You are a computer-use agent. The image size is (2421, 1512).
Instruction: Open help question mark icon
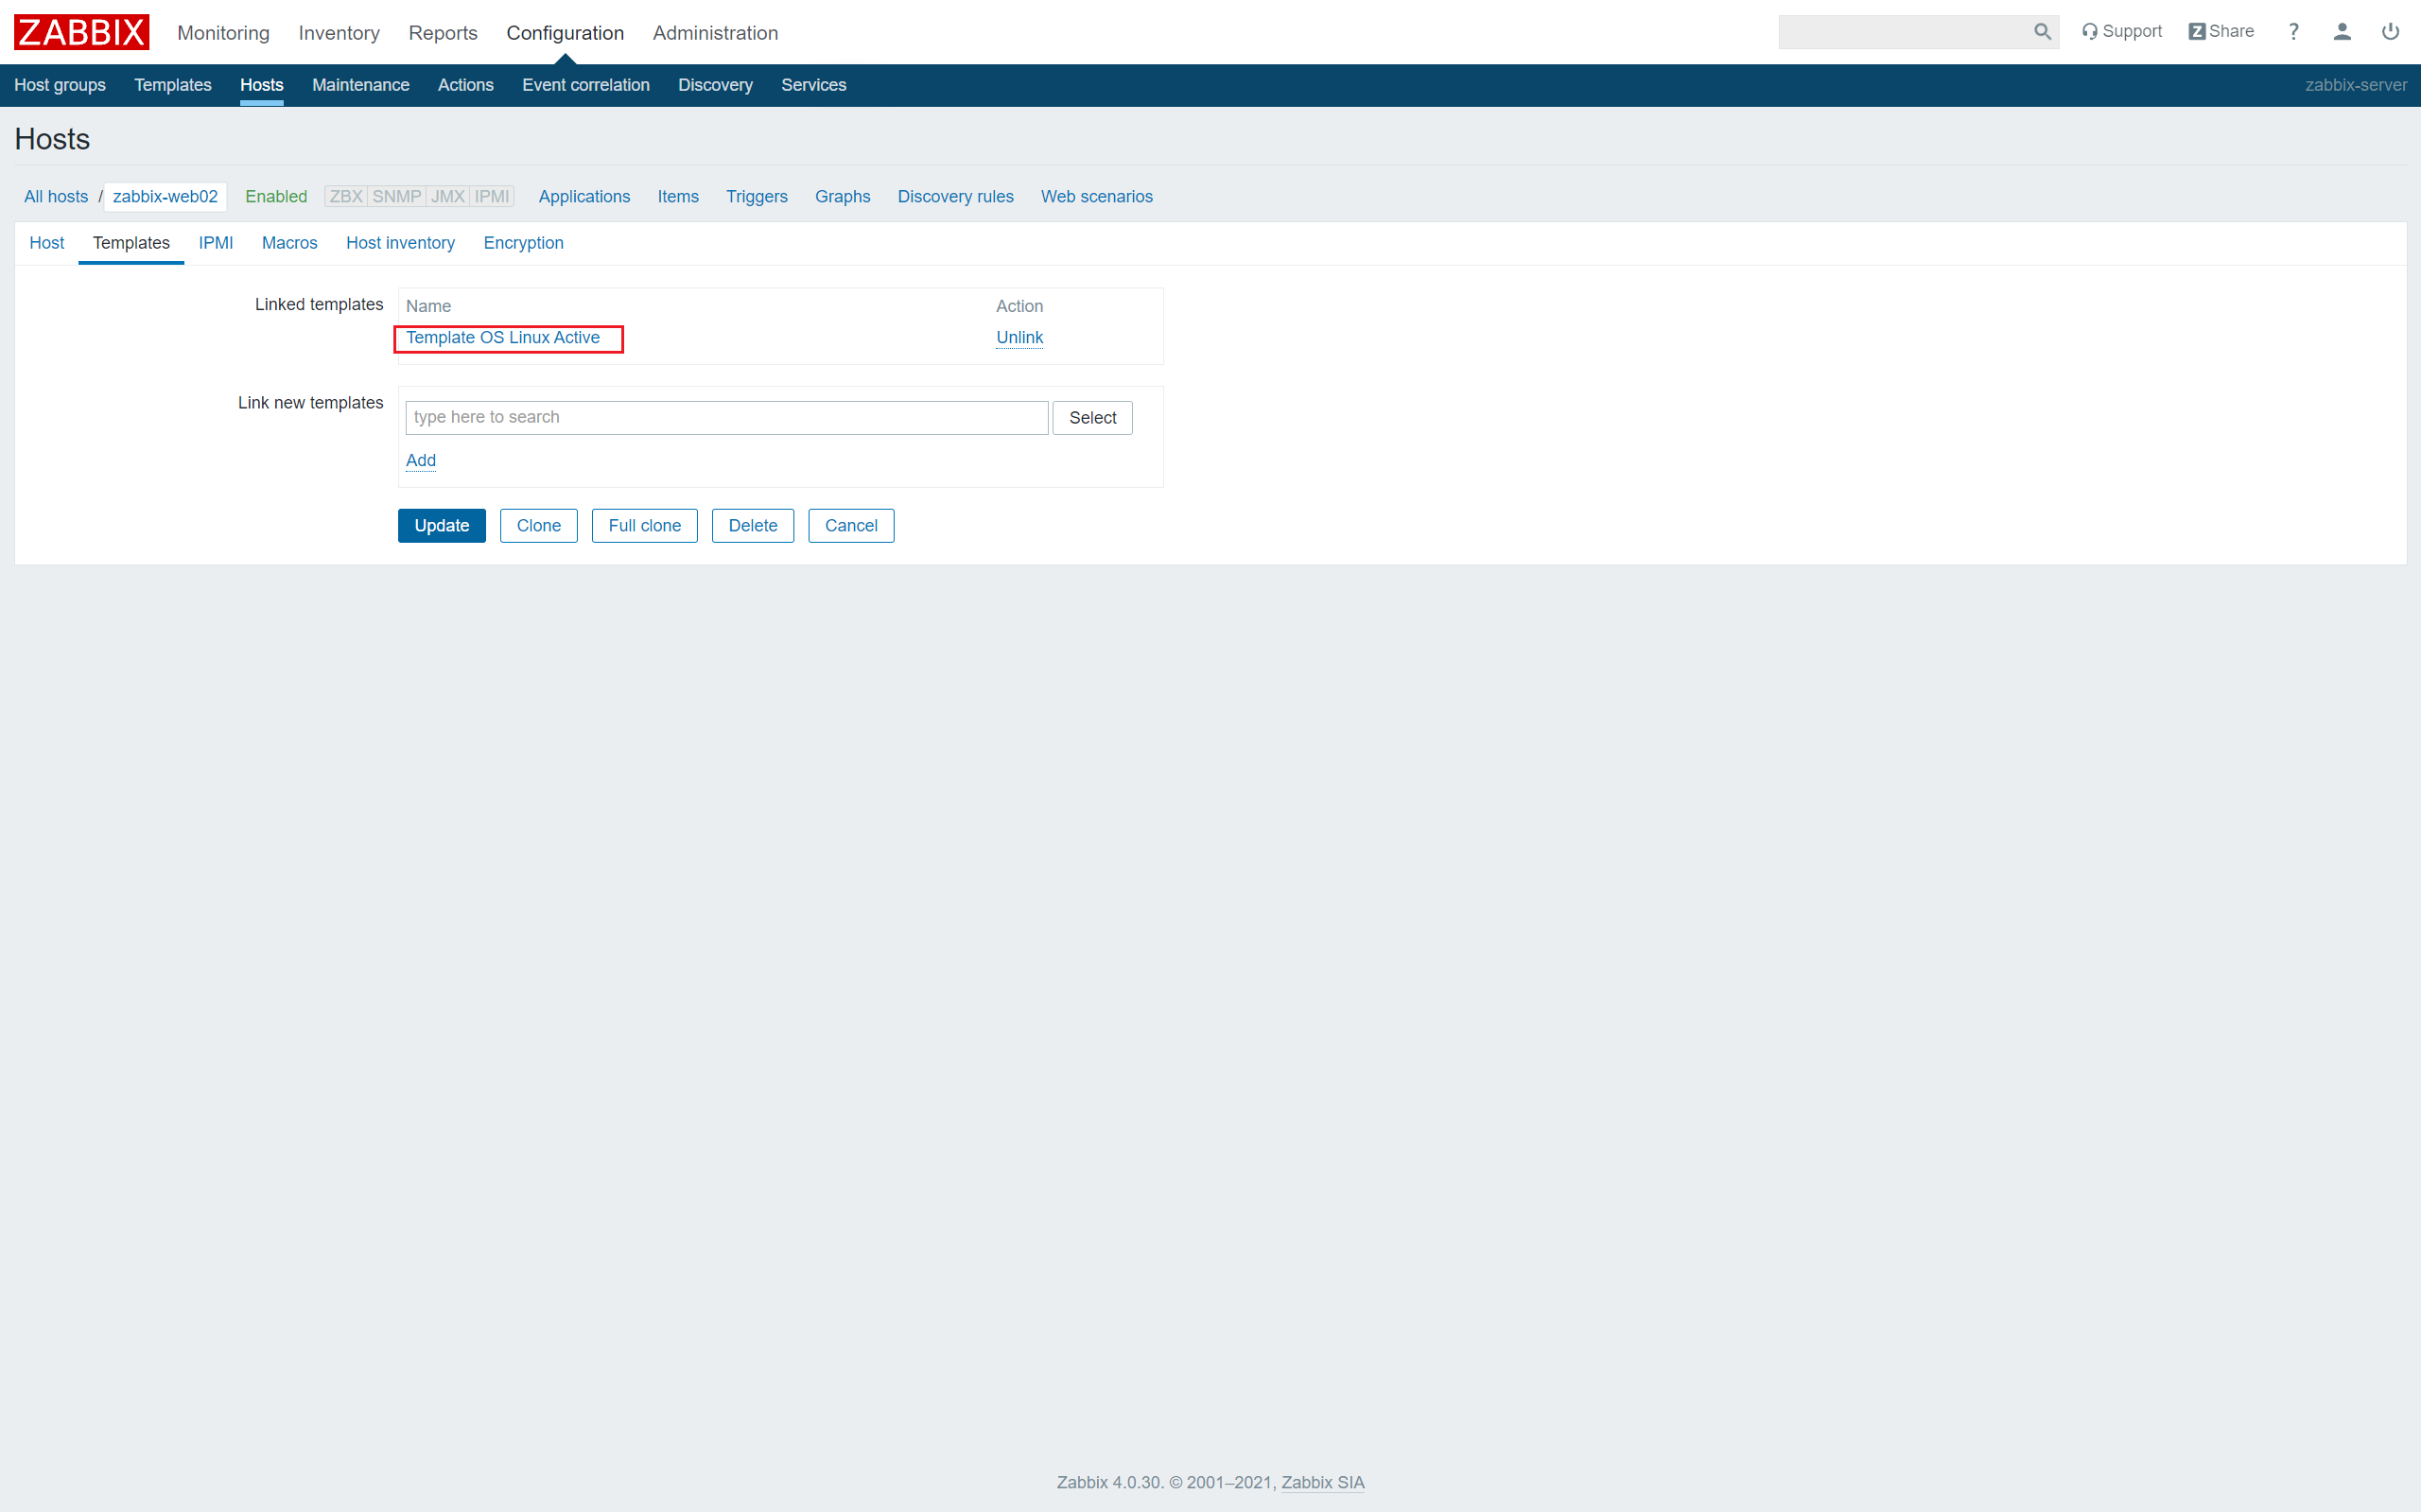(x=2294, y=32)
